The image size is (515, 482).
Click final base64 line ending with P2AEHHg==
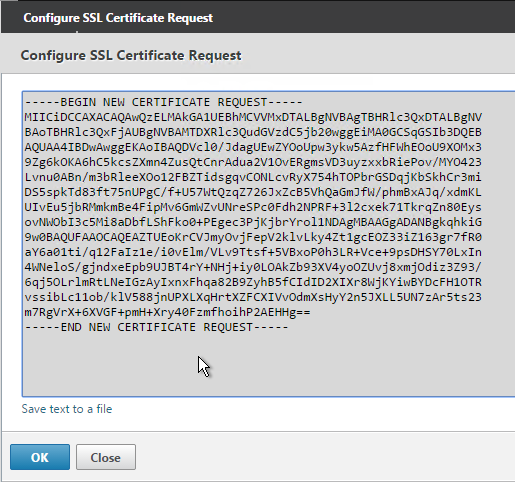coord(167,312)
